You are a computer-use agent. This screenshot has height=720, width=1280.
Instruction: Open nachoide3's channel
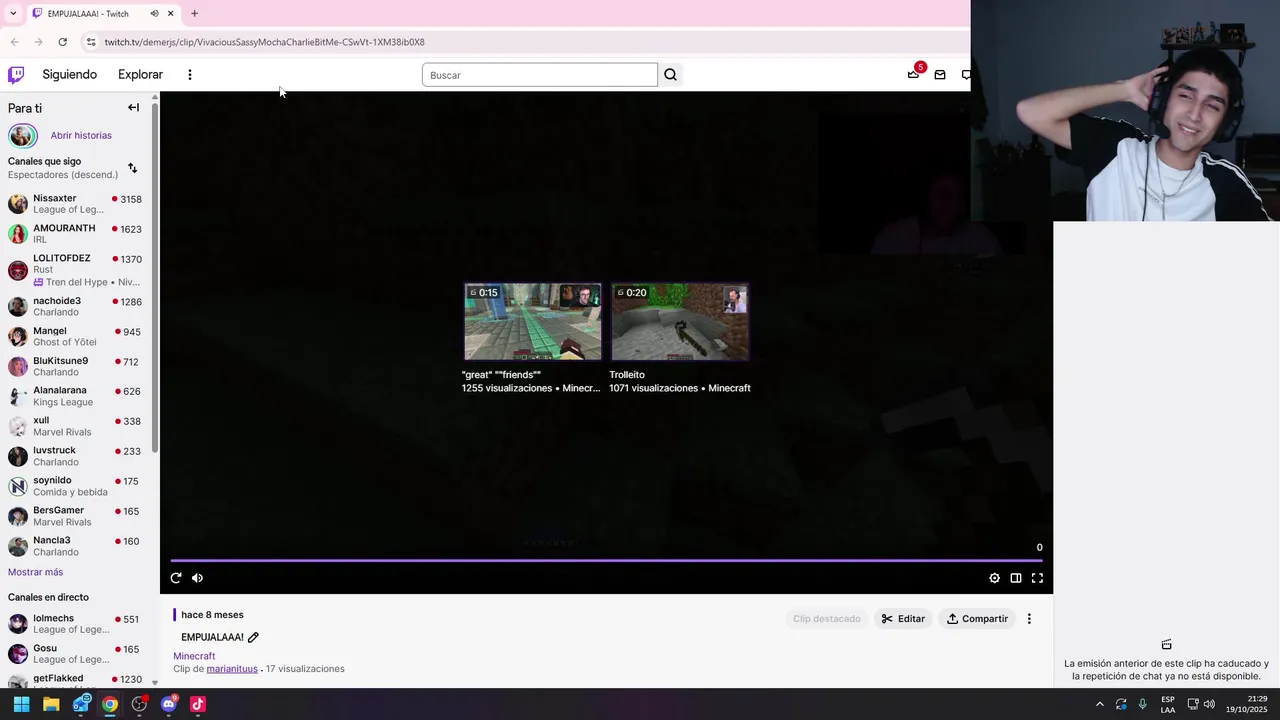[75, 306]
